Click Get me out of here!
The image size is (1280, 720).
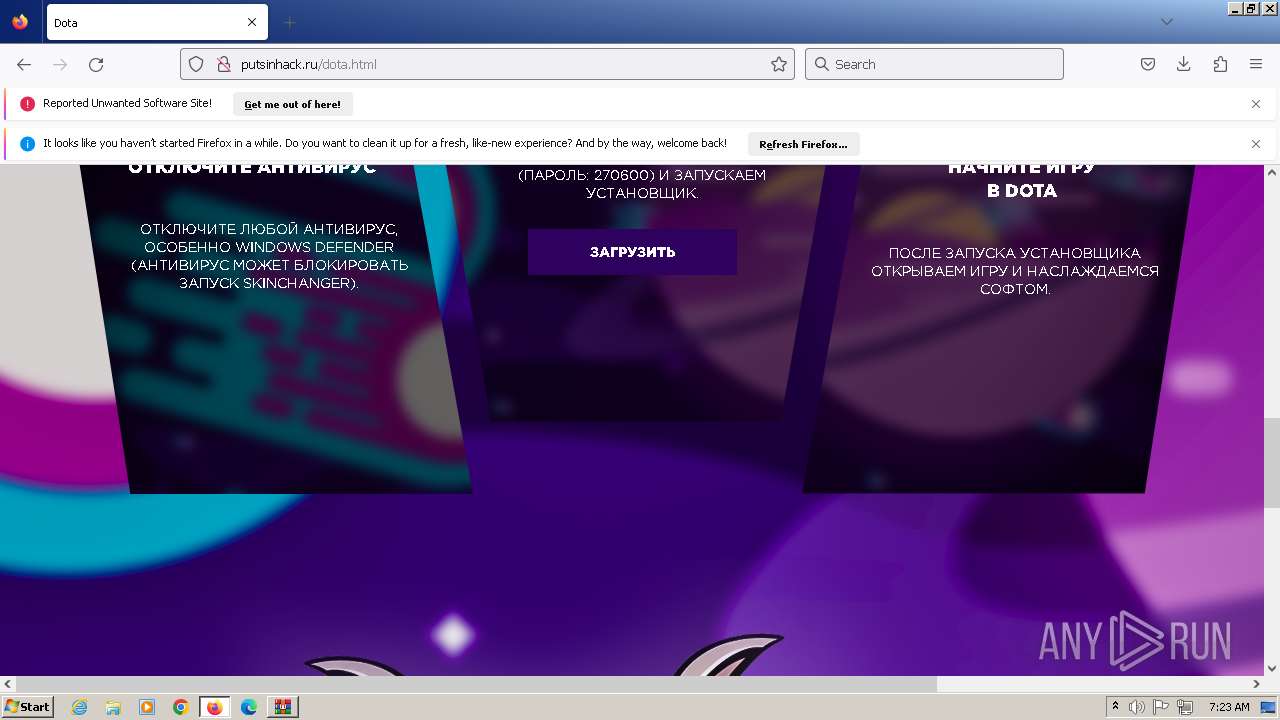[292, 104]
